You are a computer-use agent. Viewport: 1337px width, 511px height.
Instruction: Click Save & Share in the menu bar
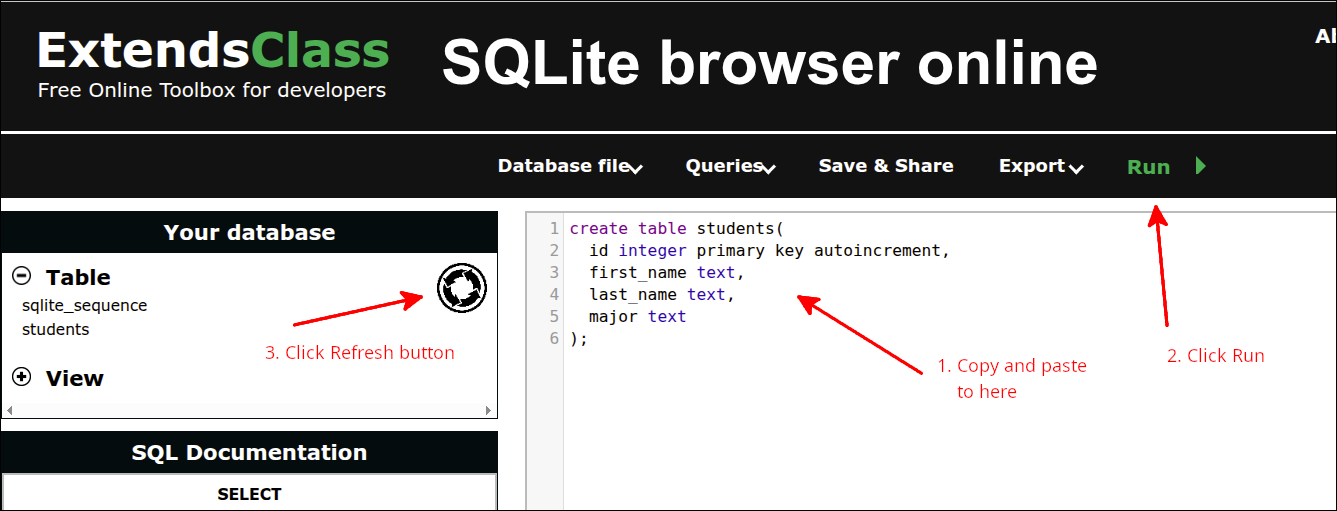(x=886, y=166)
